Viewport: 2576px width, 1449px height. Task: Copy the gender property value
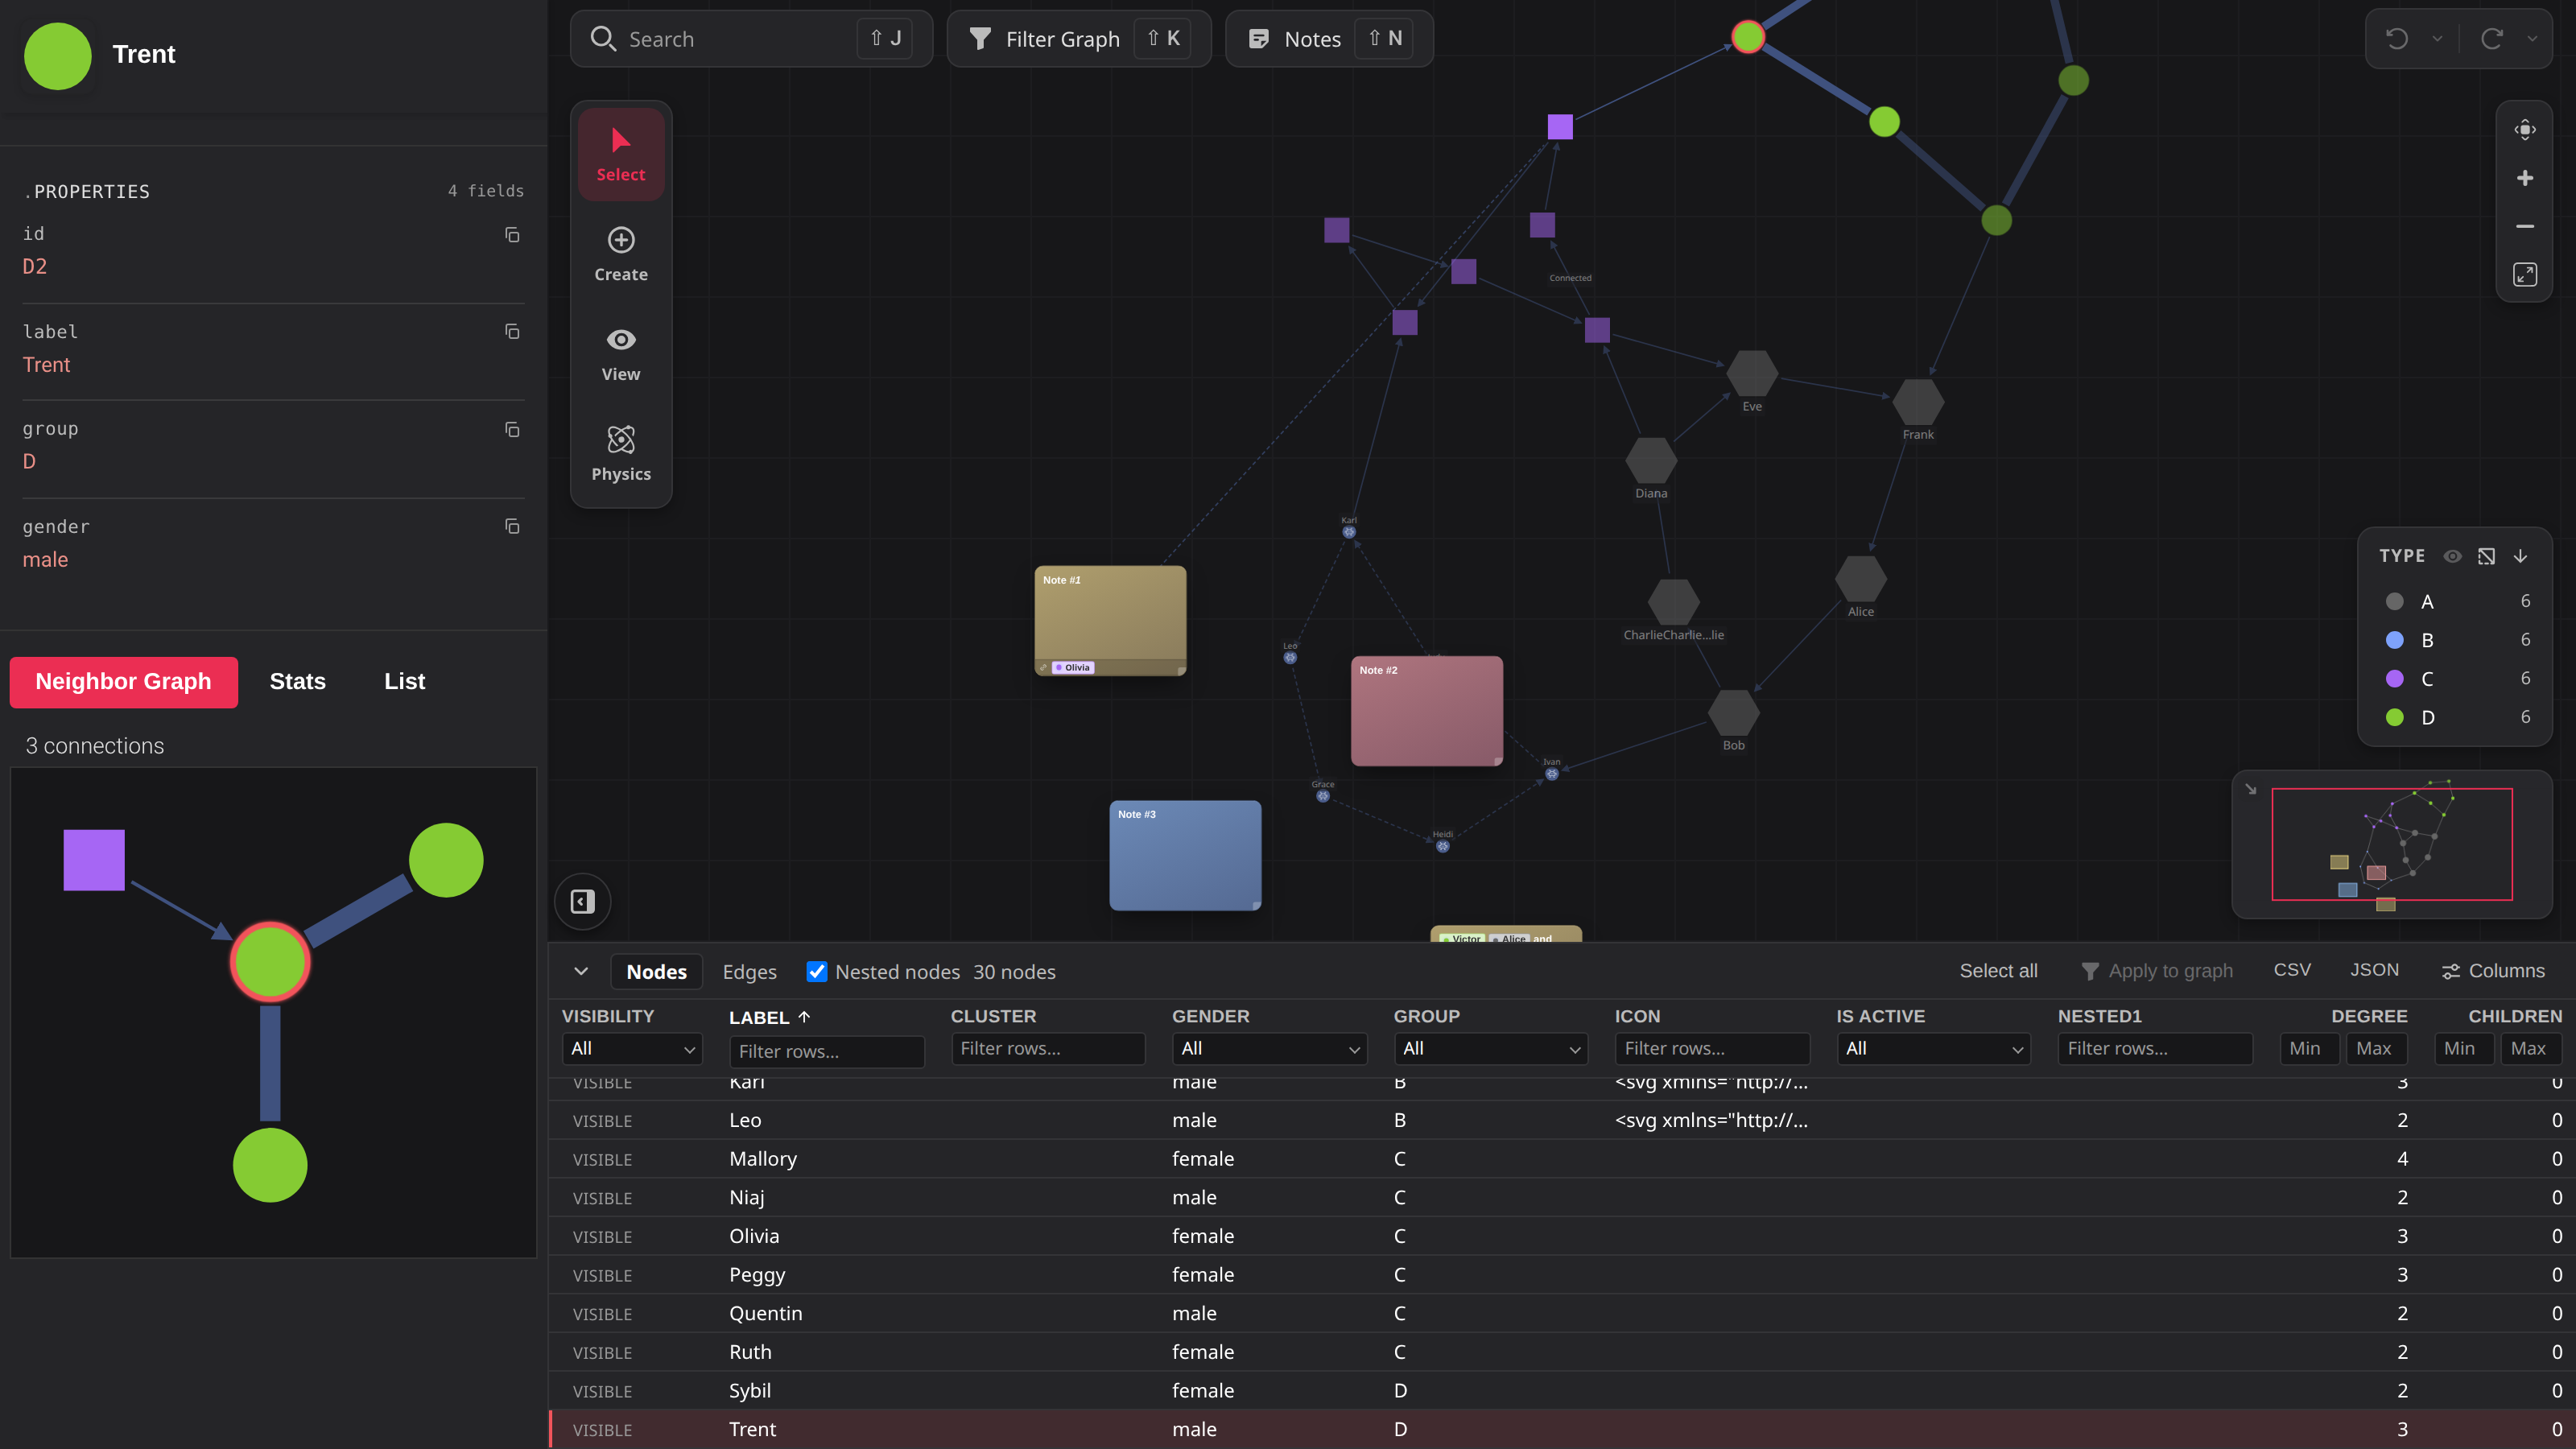coord(512,527)
